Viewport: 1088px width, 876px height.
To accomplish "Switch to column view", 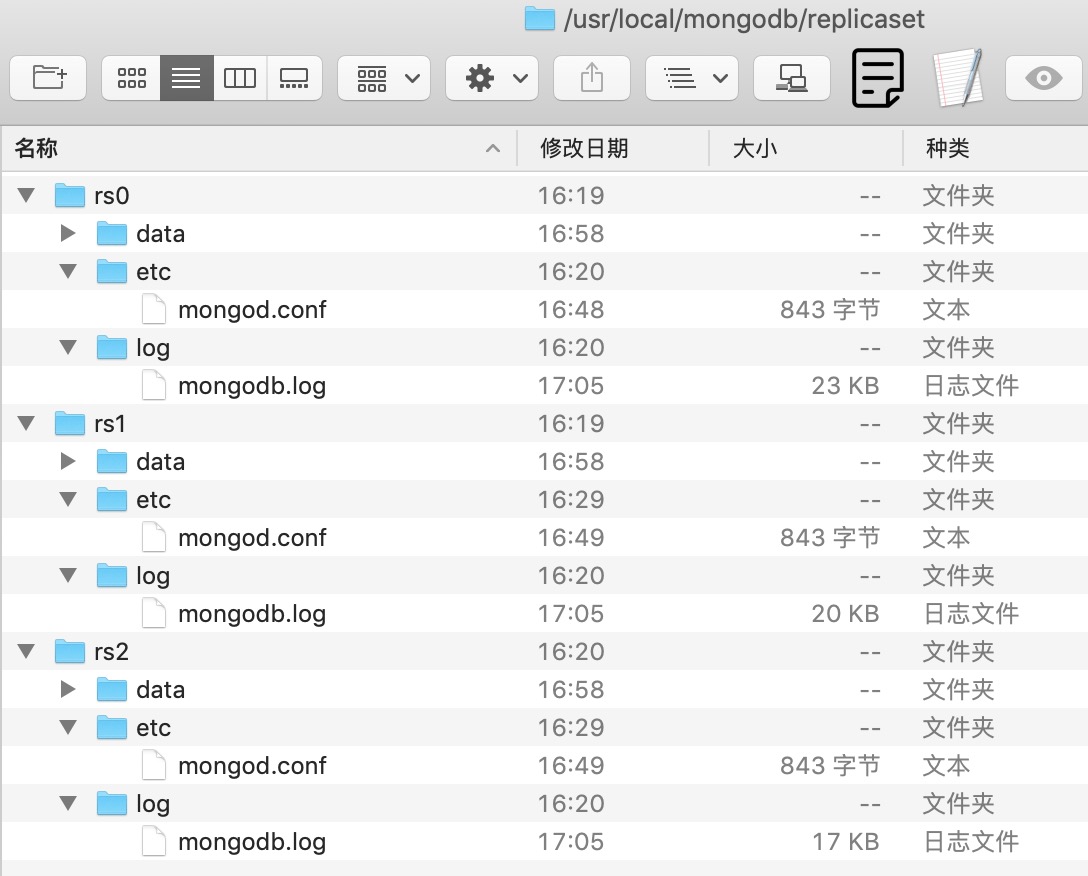I will 240,78.
